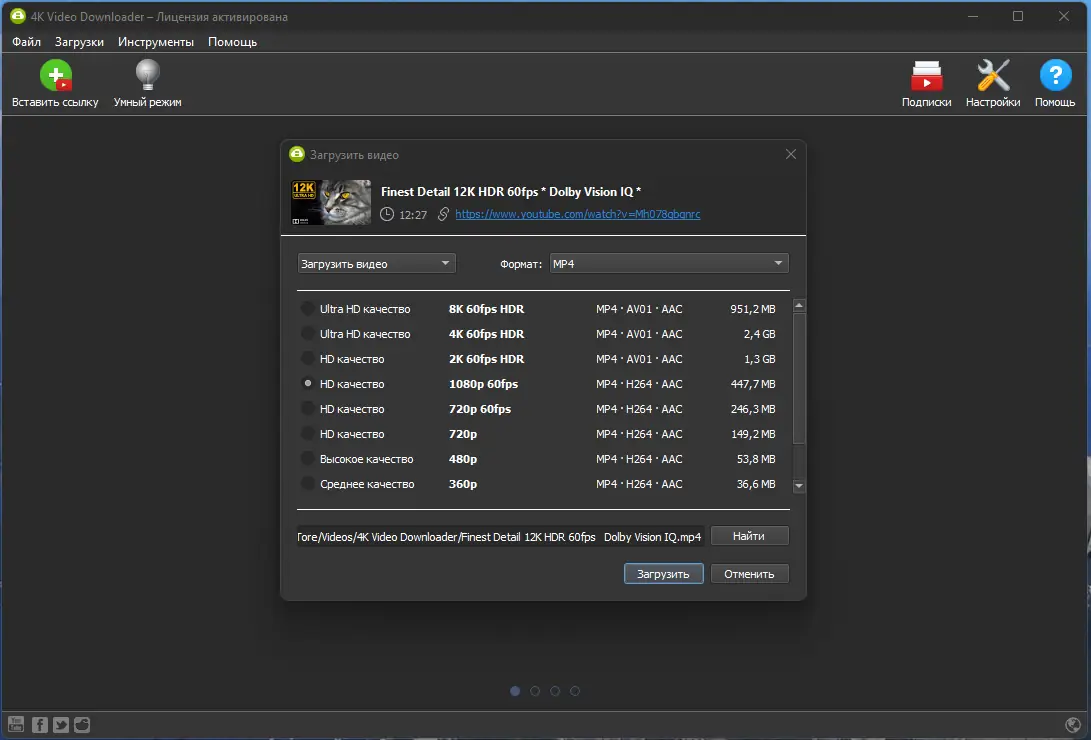Go to the fourth page indicator dot
Image resolution: width=1091 pixels, height=740 pixels.
click(x=575, y=691)
